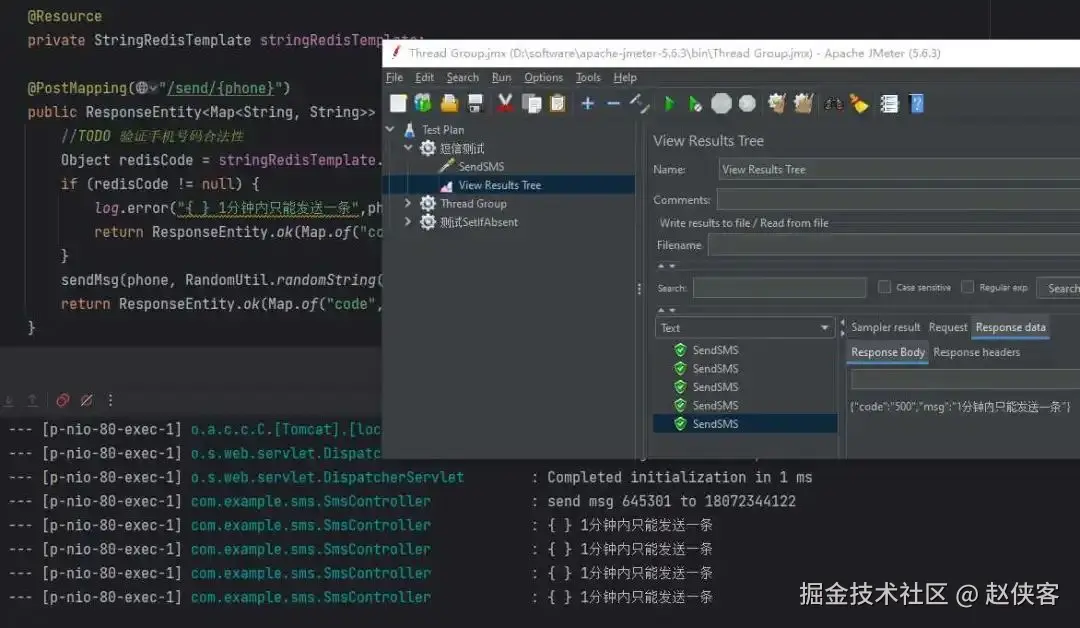Viewport: 1080px width, 628px height.
Task: Click the Reset Search yellow broom icon
Action: pyautogui.click(x=859, y=103)
